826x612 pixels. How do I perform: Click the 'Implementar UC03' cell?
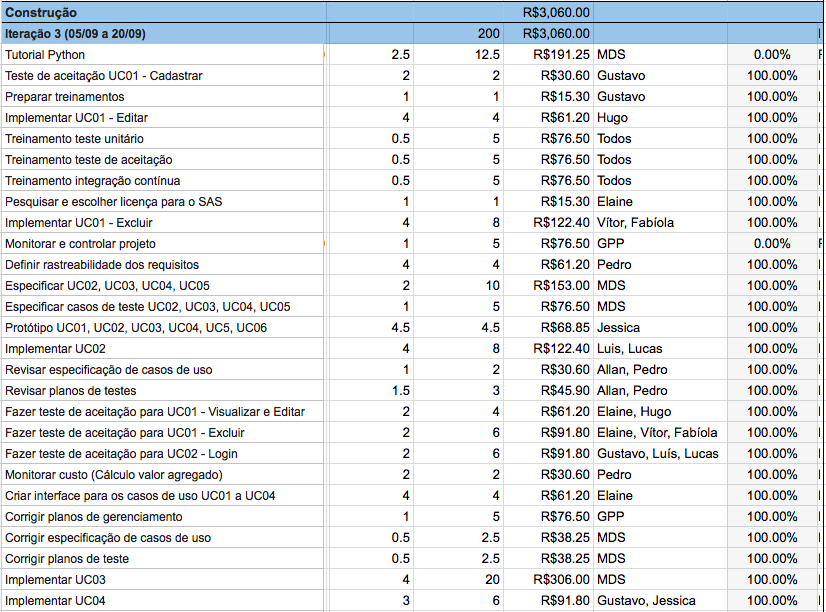coord(162,580)
